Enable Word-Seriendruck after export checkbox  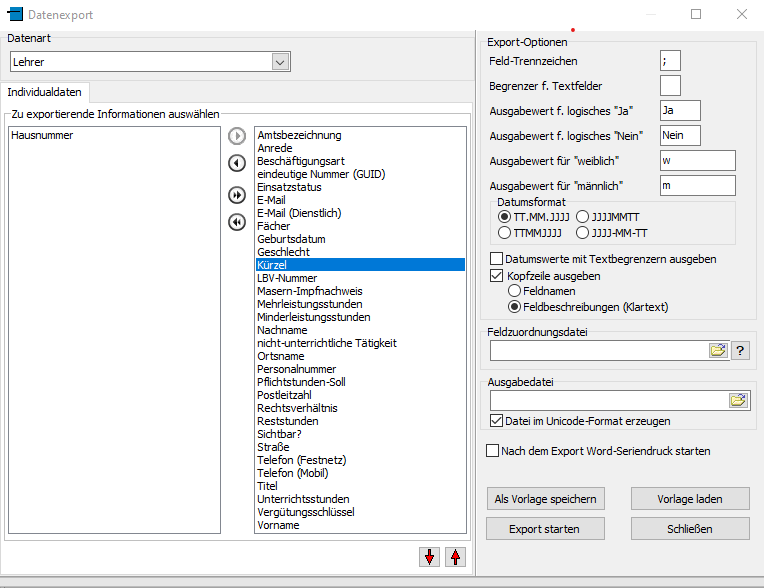point(492,451)
